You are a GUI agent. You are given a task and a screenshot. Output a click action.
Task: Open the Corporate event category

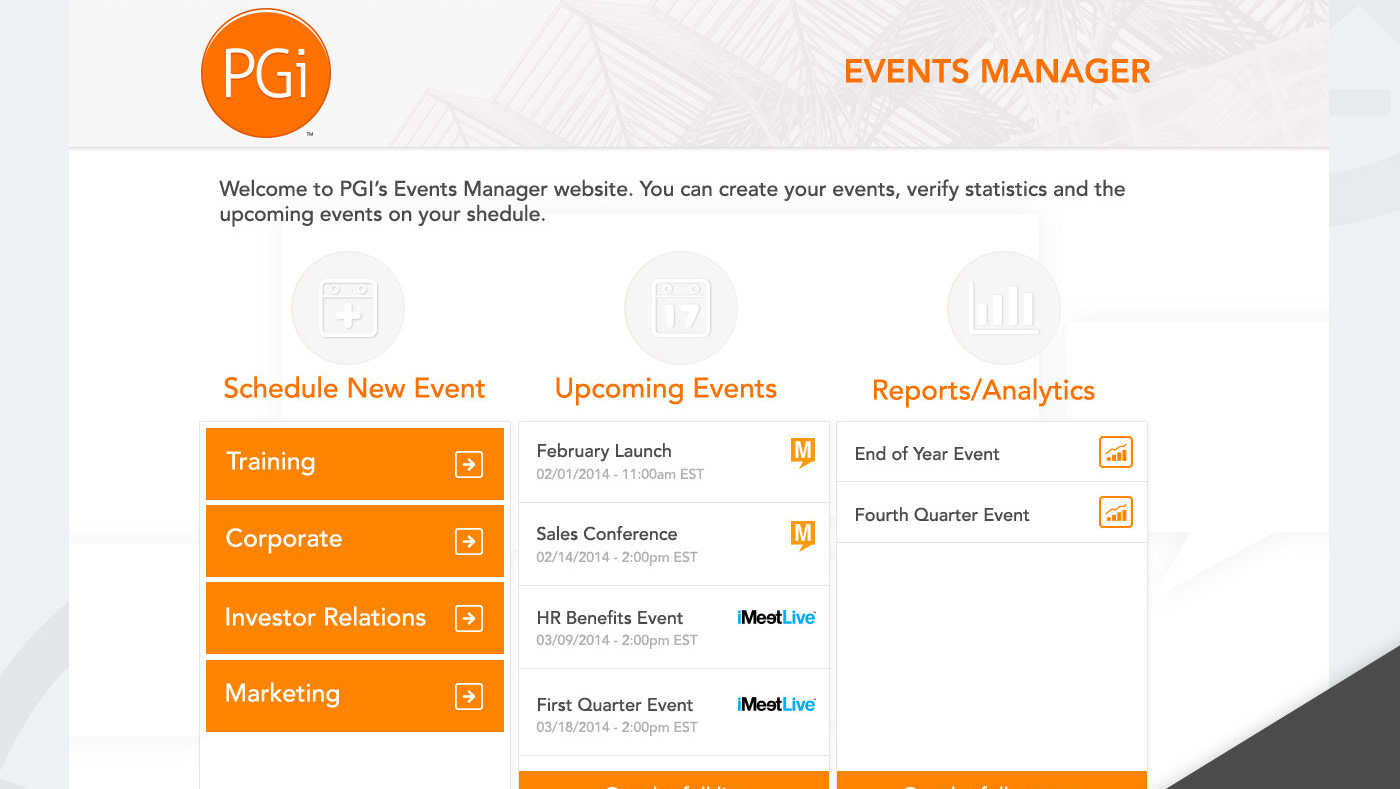[355, 541]
